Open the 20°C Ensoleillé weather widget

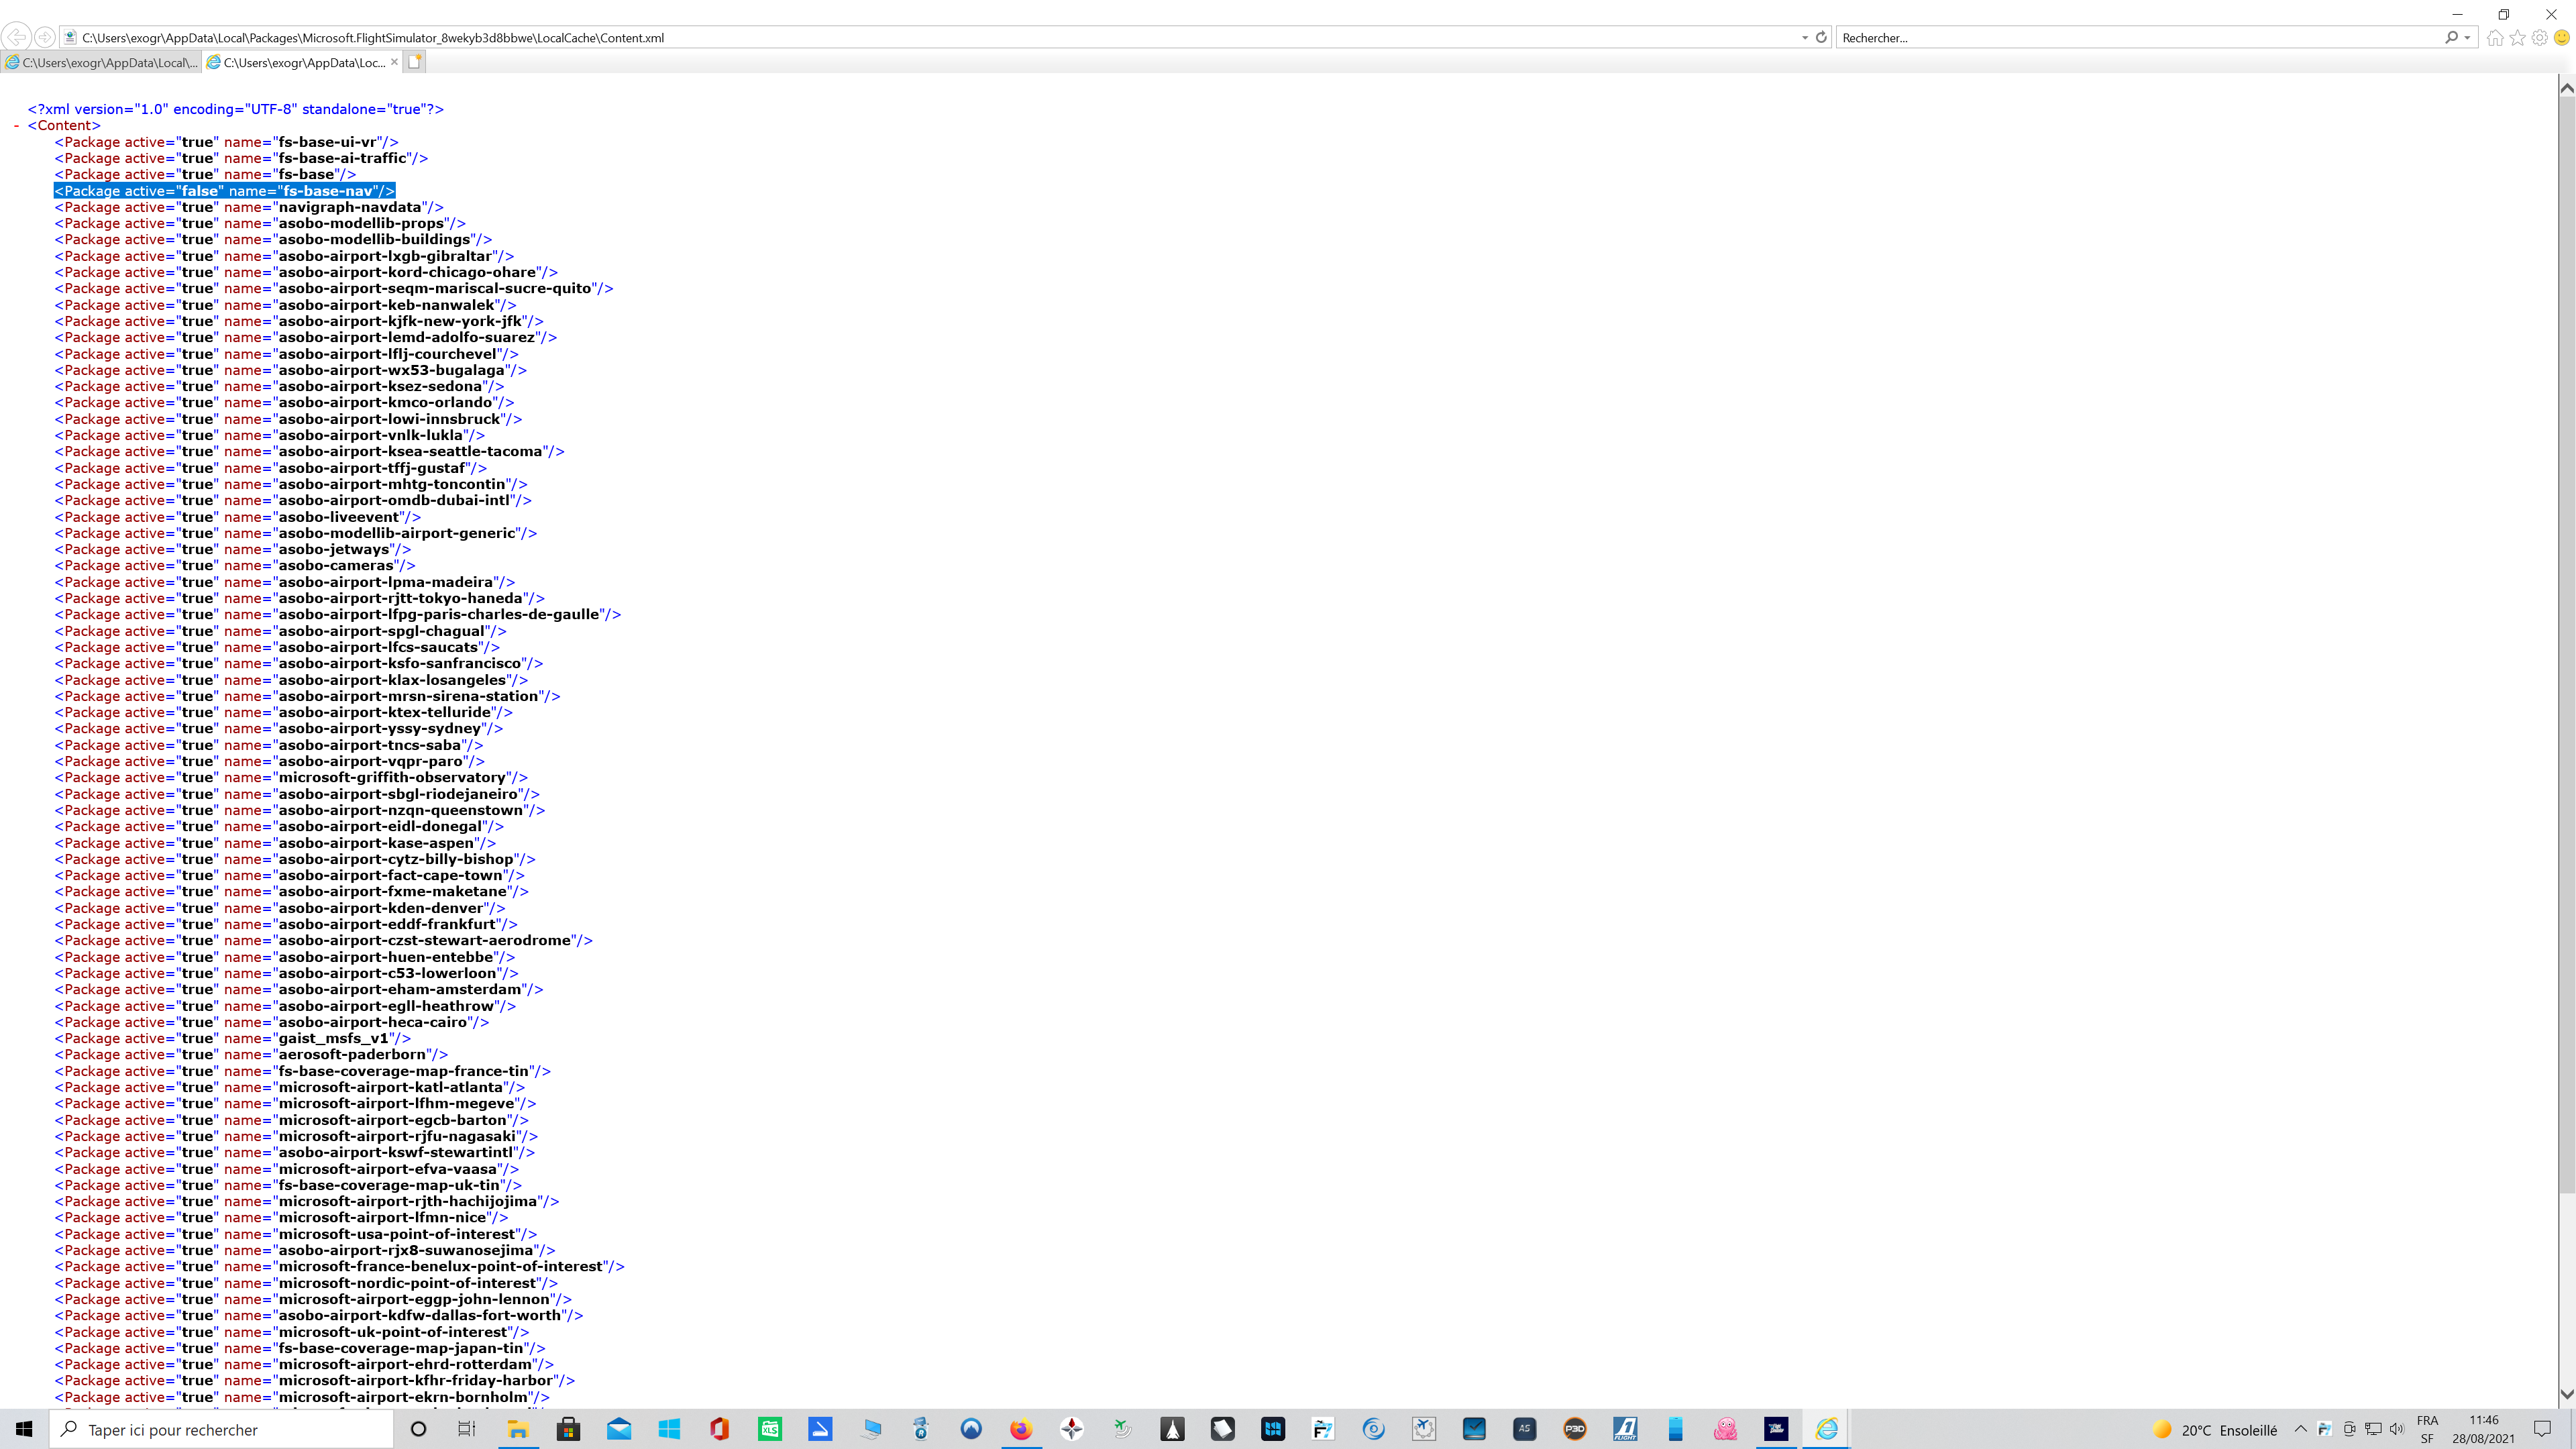pos(2214,1430)
